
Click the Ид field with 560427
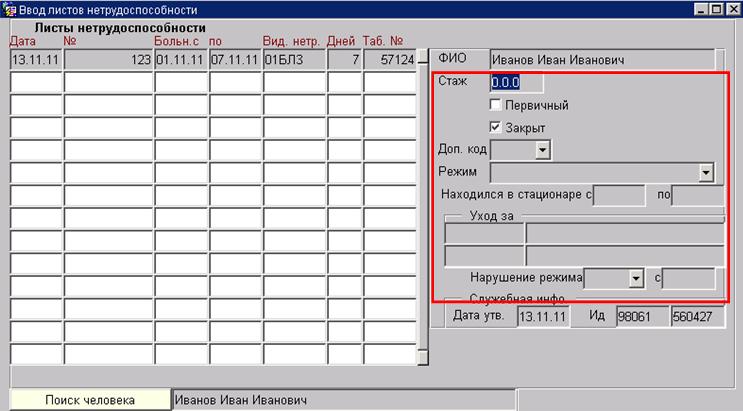pyautogui.click(x=697, y=316)
